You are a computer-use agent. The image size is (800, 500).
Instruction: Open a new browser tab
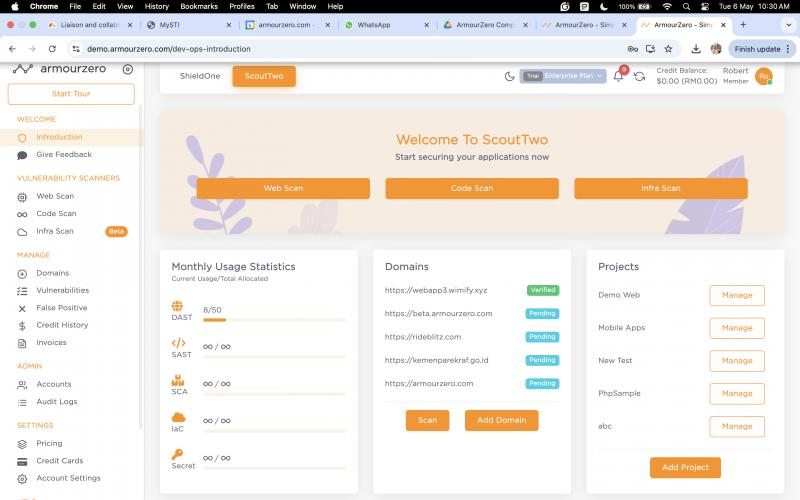tap(743, 24)
